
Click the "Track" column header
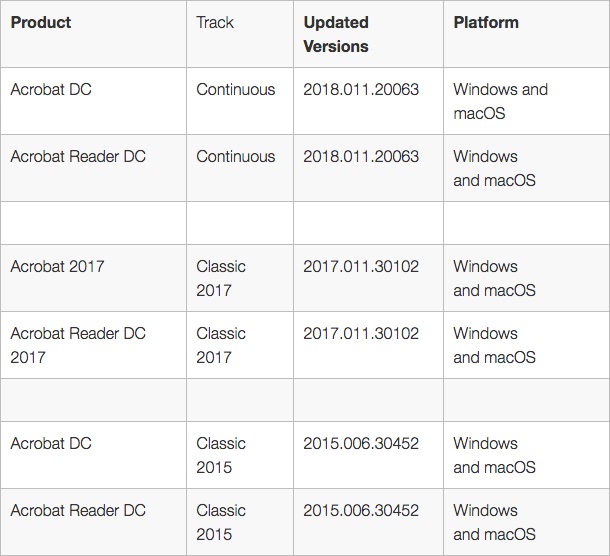coord(215,22)
